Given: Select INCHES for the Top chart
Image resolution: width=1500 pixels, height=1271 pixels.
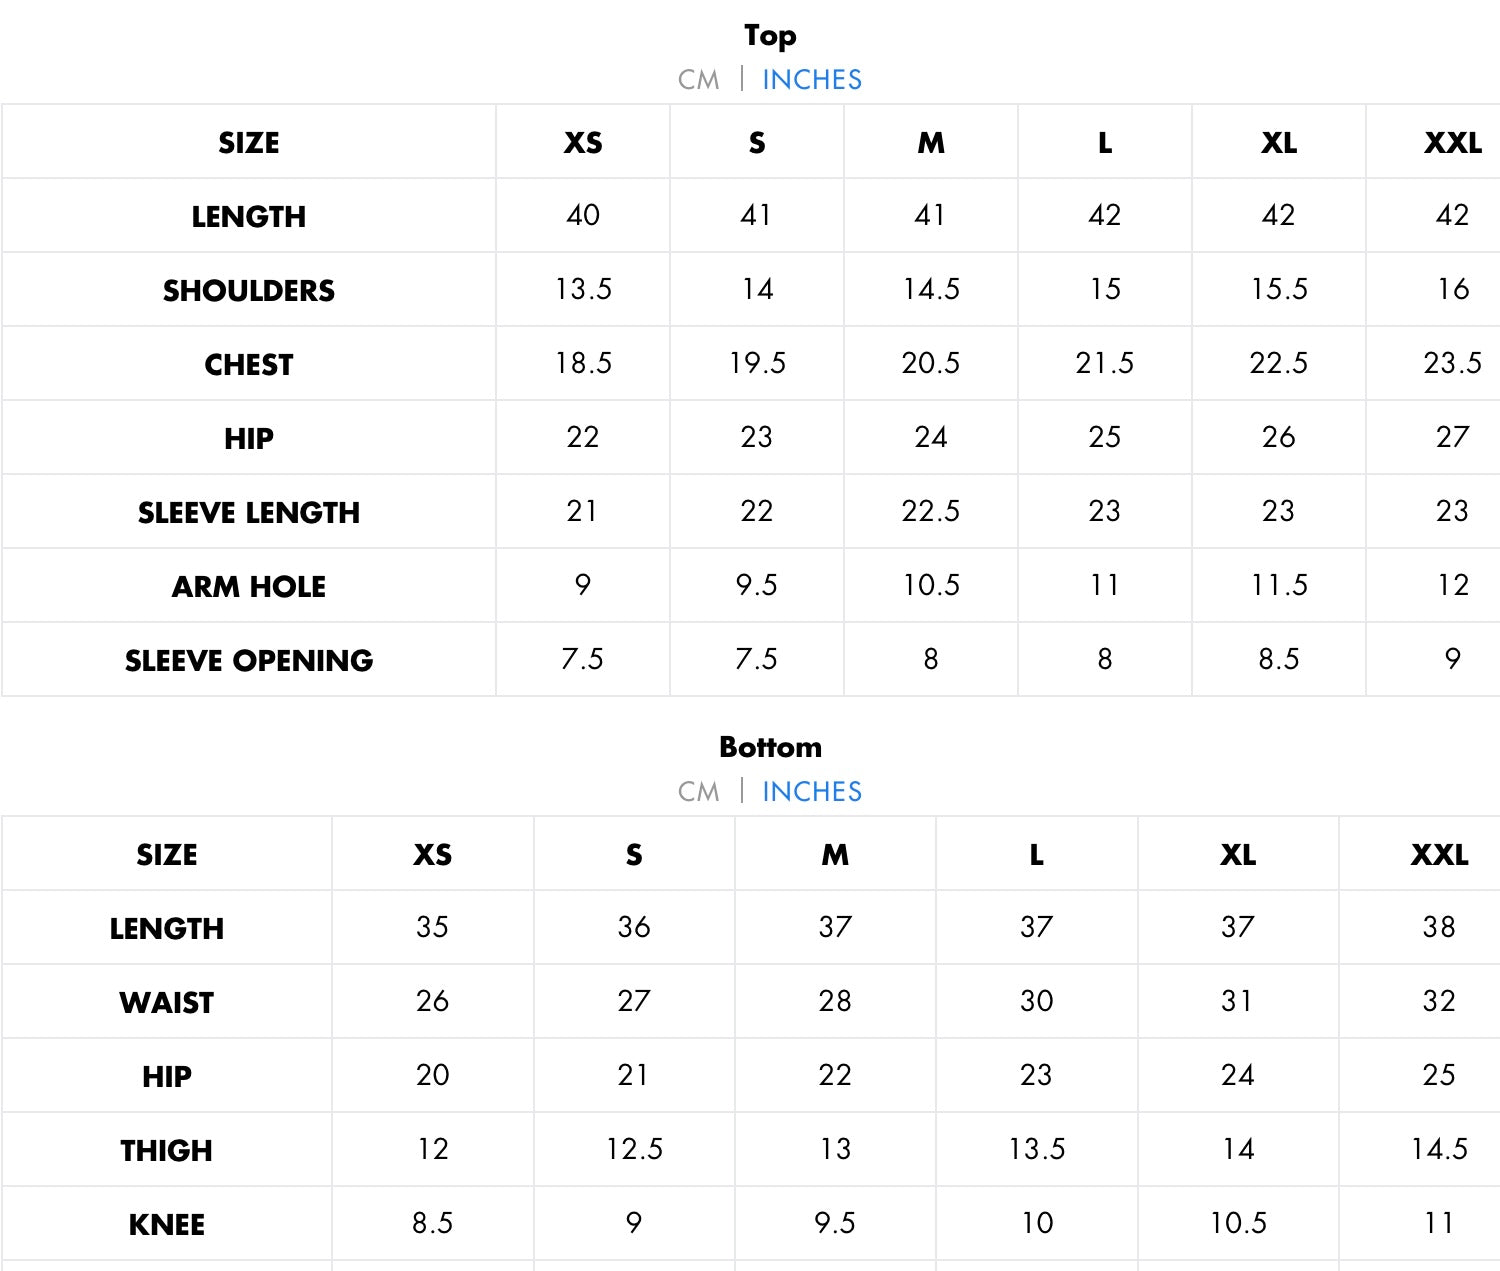Looking at the screenshot, I should click(x=811, y=80).
